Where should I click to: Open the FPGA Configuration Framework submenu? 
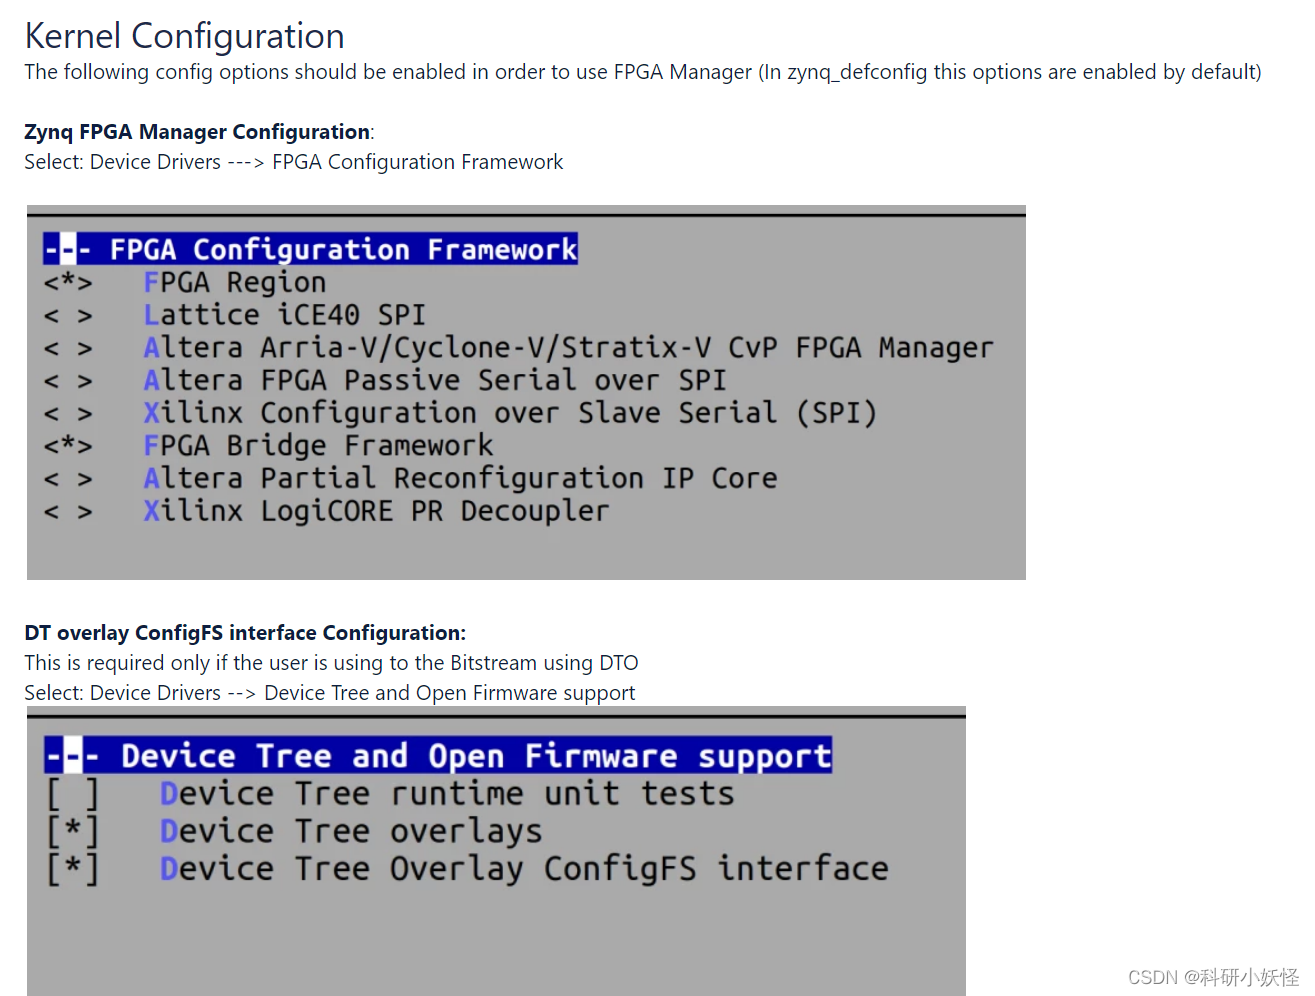point(310,249)
